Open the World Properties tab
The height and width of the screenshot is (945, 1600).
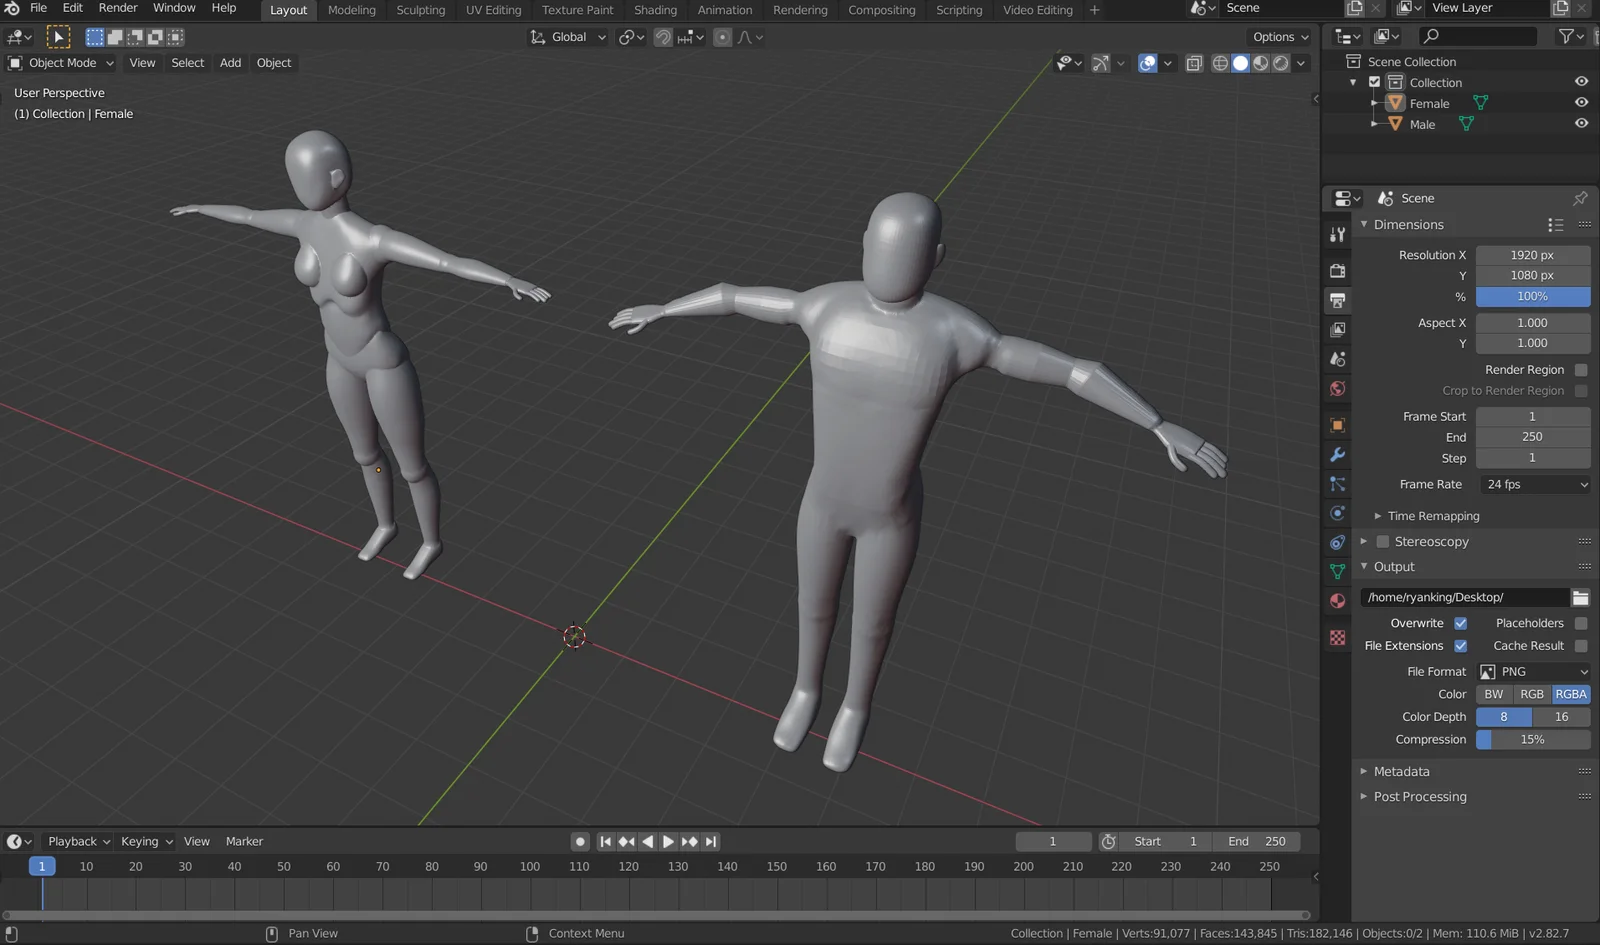tap(1337, 389)
